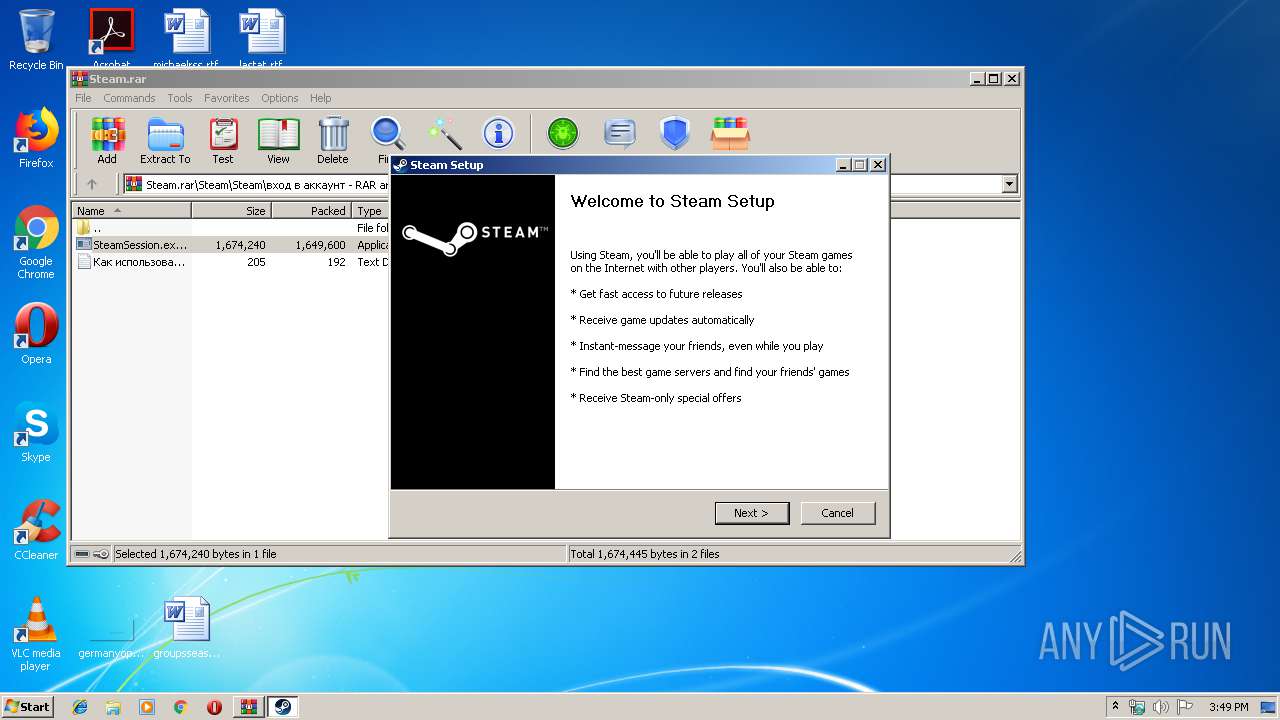Select the 'Как использова...' text file row
Screen dimensions: 1280x720
tap(232, 262)
